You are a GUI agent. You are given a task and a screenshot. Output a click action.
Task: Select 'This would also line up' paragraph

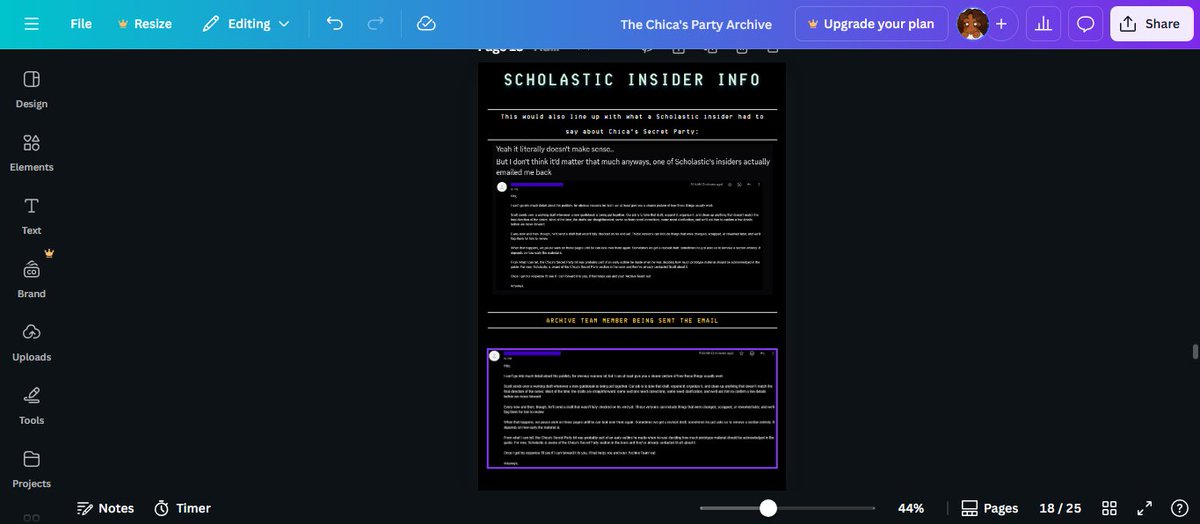632,124
